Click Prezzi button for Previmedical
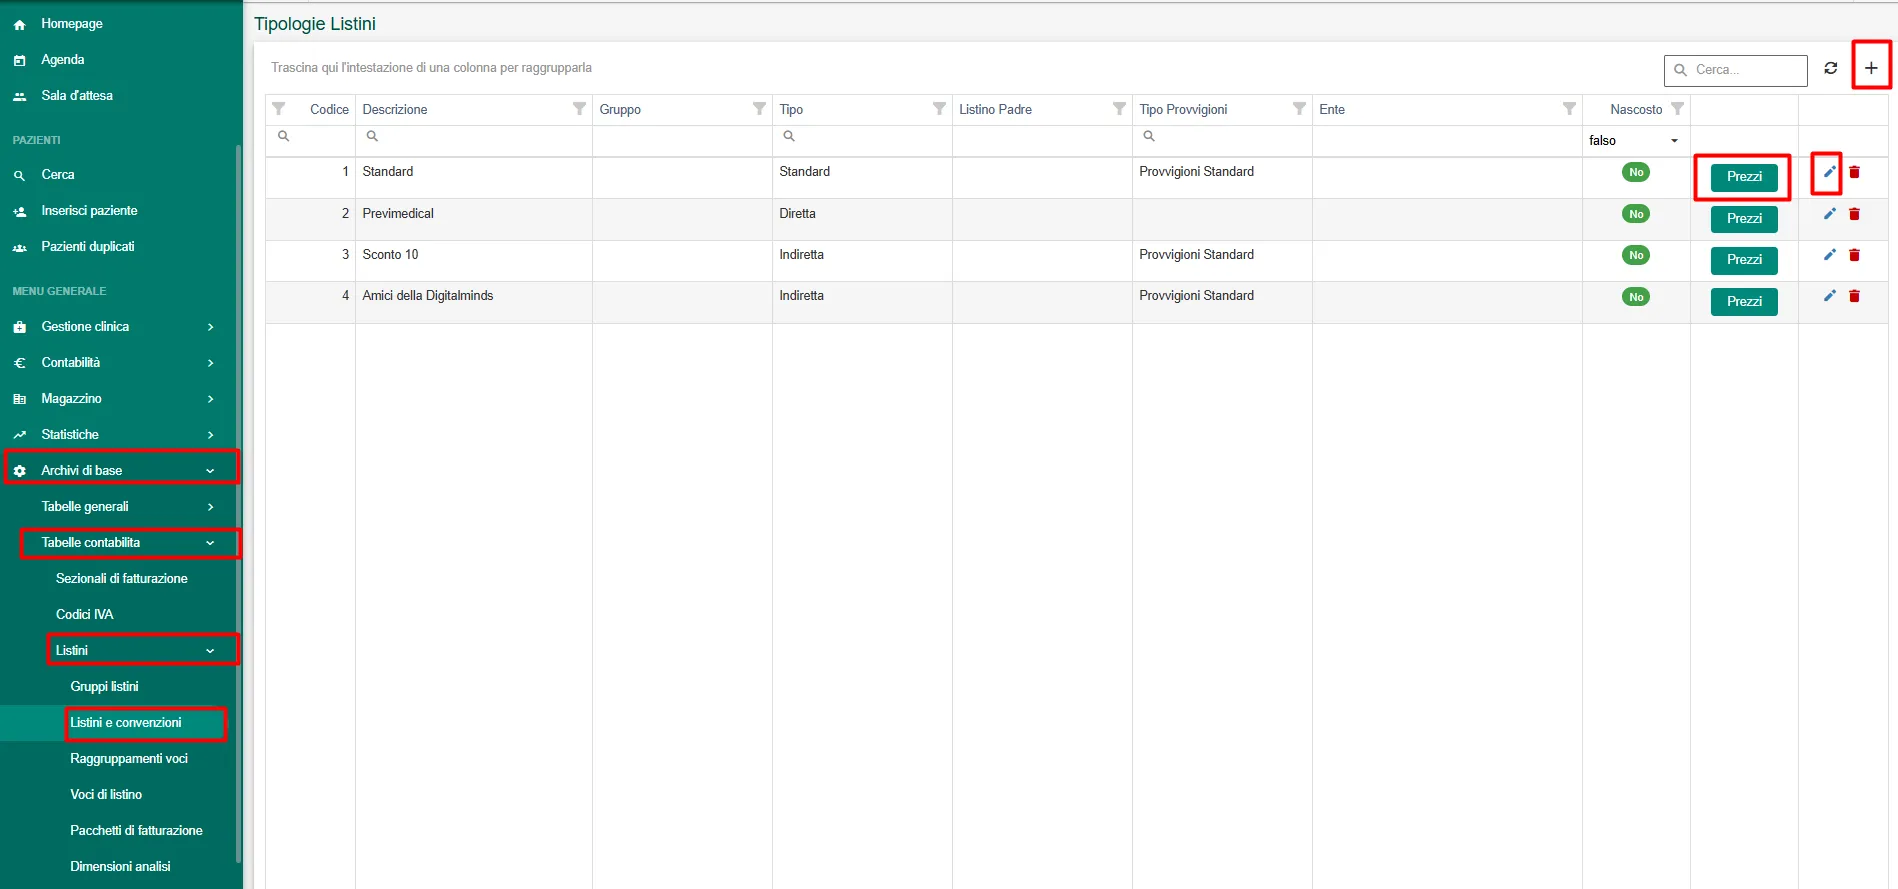 1744,219
